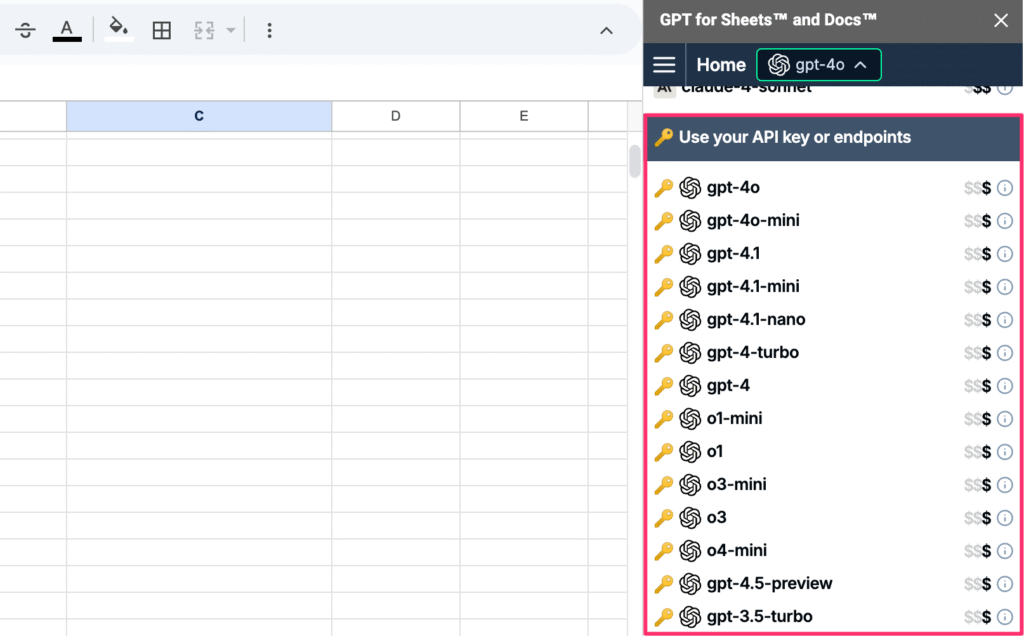Open the info icon for gpt-4-turbo
Viewport: 1024px width, 636px height.
click(1005, 353)
